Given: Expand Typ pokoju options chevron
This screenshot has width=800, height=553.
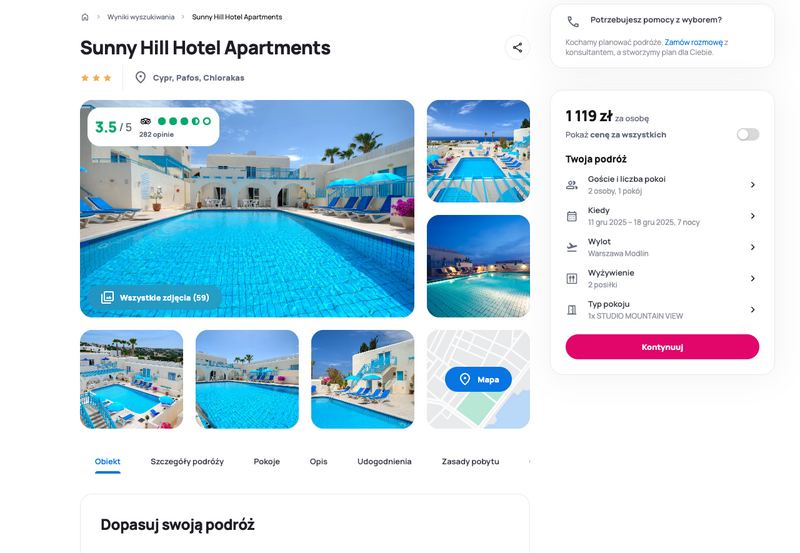Looking at the screenshot, I should point(753,310).
